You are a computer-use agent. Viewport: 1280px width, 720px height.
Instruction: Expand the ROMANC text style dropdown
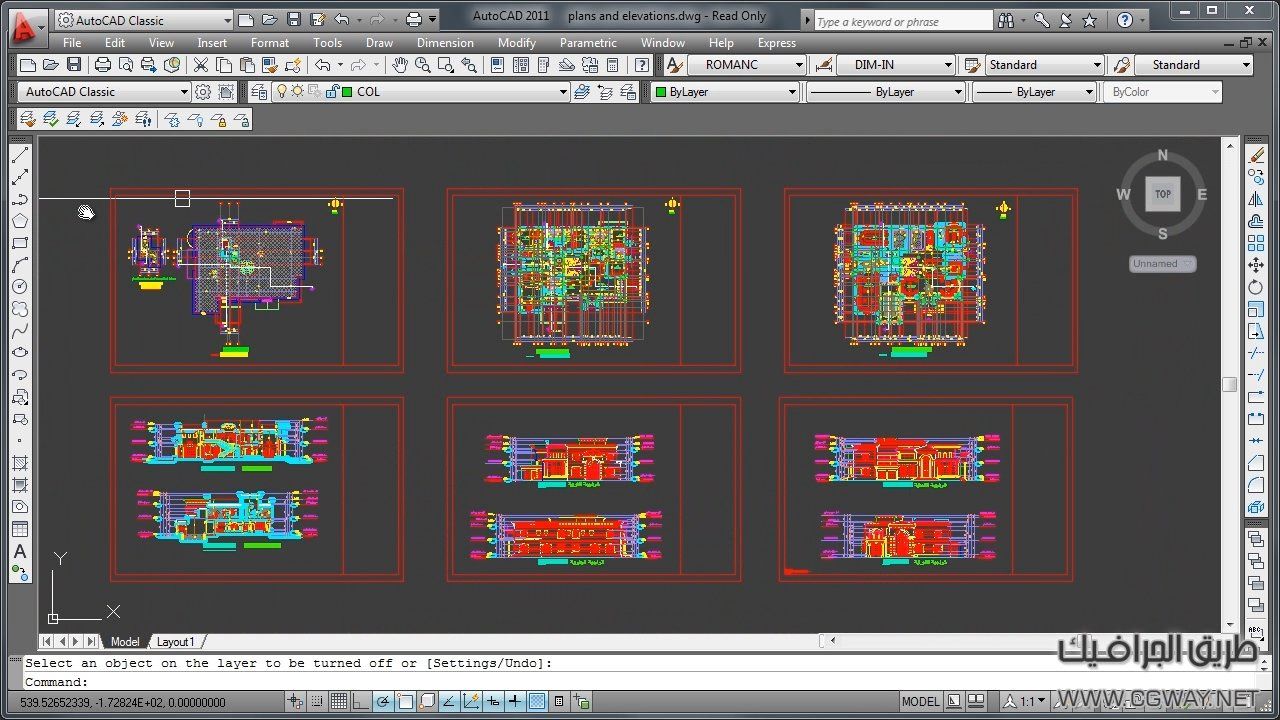point(799,65)
